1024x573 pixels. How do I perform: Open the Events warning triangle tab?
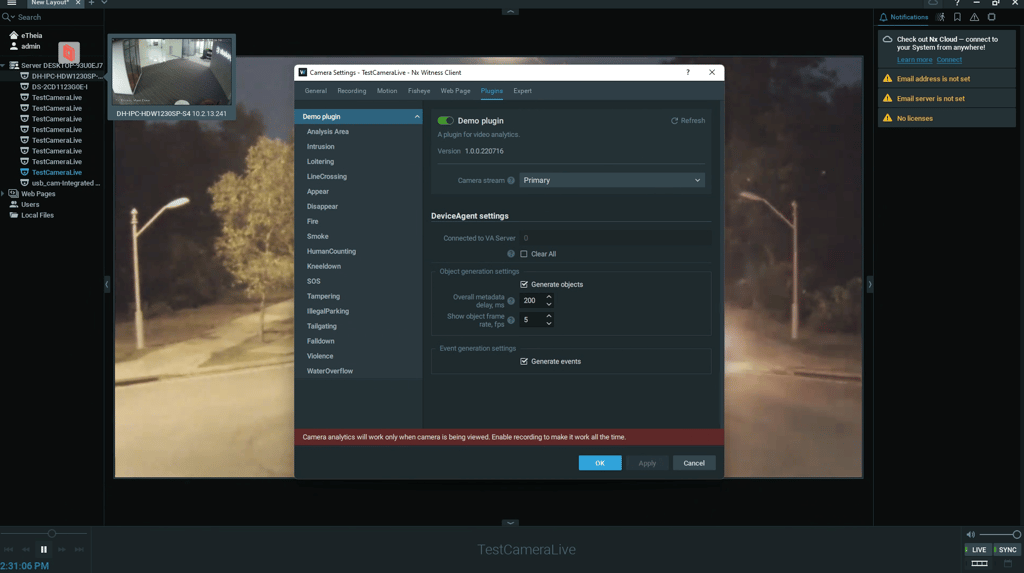tap(974, 17)
